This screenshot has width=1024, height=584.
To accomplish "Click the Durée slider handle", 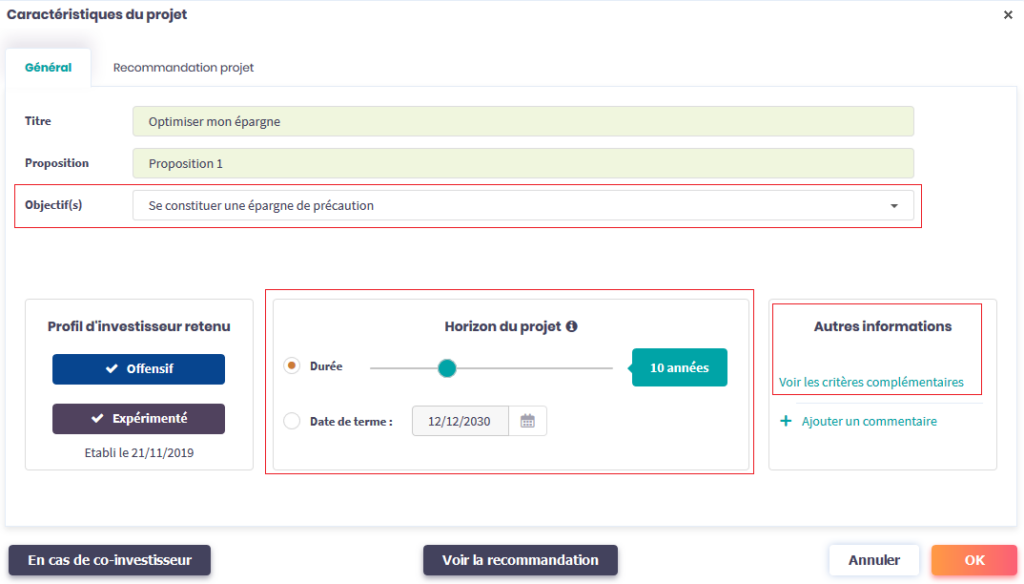I will (x=447, y=368).
